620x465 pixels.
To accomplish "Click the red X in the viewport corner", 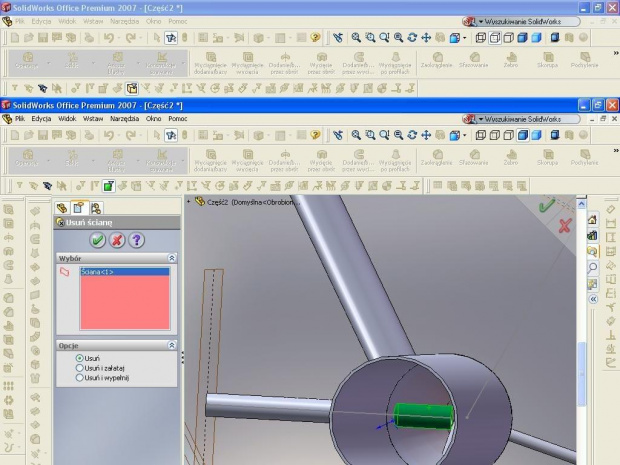I will (x=565, y=225).
